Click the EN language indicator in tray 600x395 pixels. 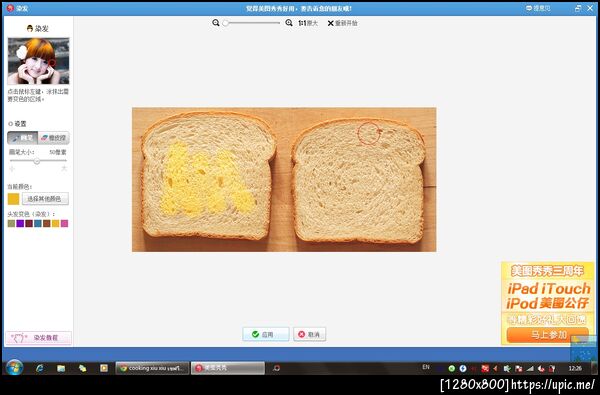tap(426, 367)
